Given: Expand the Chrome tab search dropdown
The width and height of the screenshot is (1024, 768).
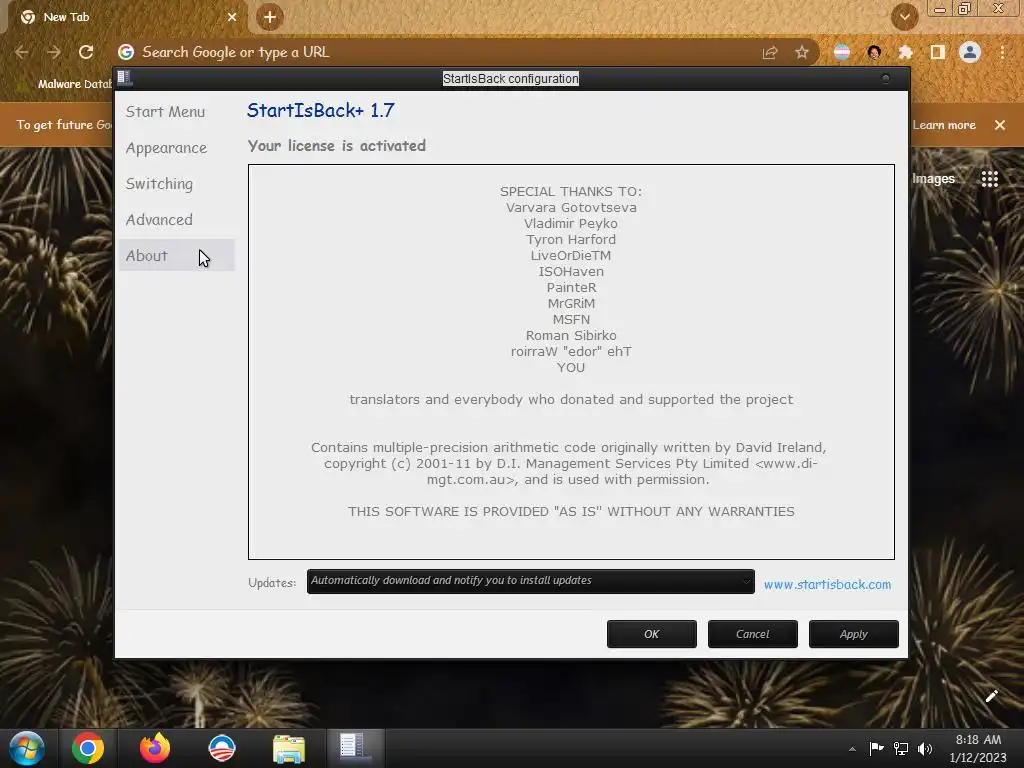Looking at the screenshot, I should point(904,17).
